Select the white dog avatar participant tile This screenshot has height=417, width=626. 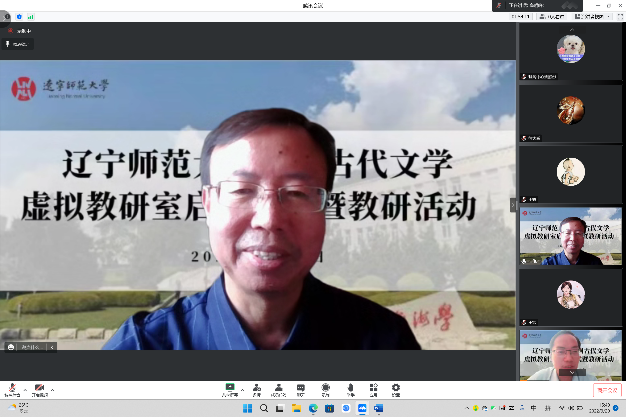click(x=570, y=49)
